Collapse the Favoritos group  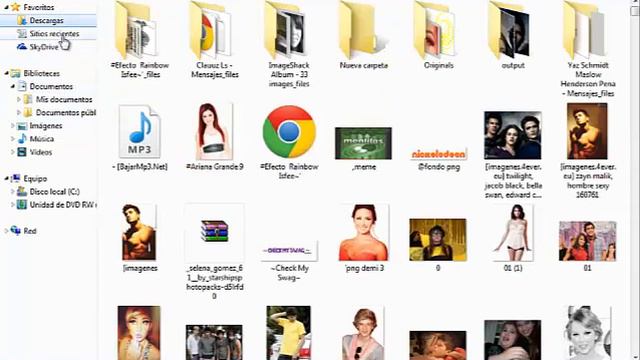[x=6, y=7]
